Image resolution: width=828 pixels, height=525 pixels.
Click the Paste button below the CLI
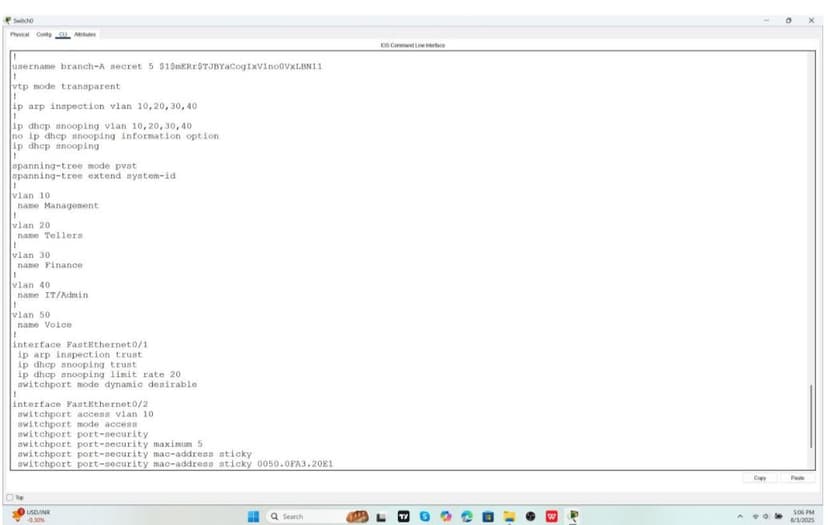(797, 478)
